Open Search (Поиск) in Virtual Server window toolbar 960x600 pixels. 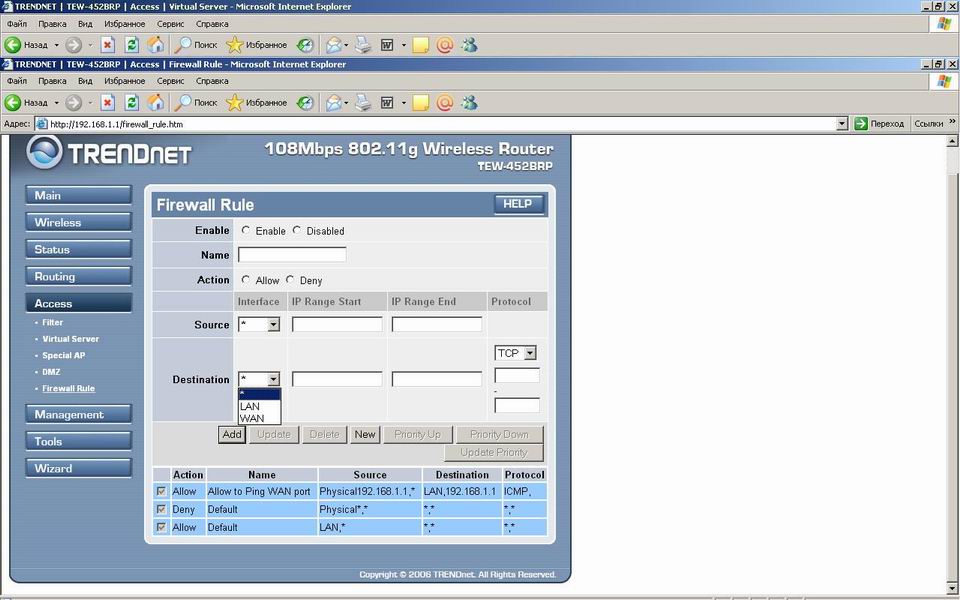tap(196, 45)
